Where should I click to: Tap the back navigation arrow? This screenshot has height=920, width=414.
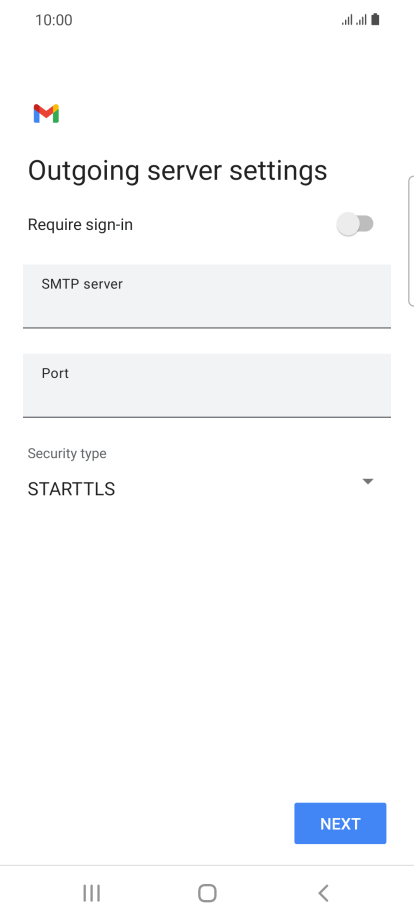click(323, 893)
